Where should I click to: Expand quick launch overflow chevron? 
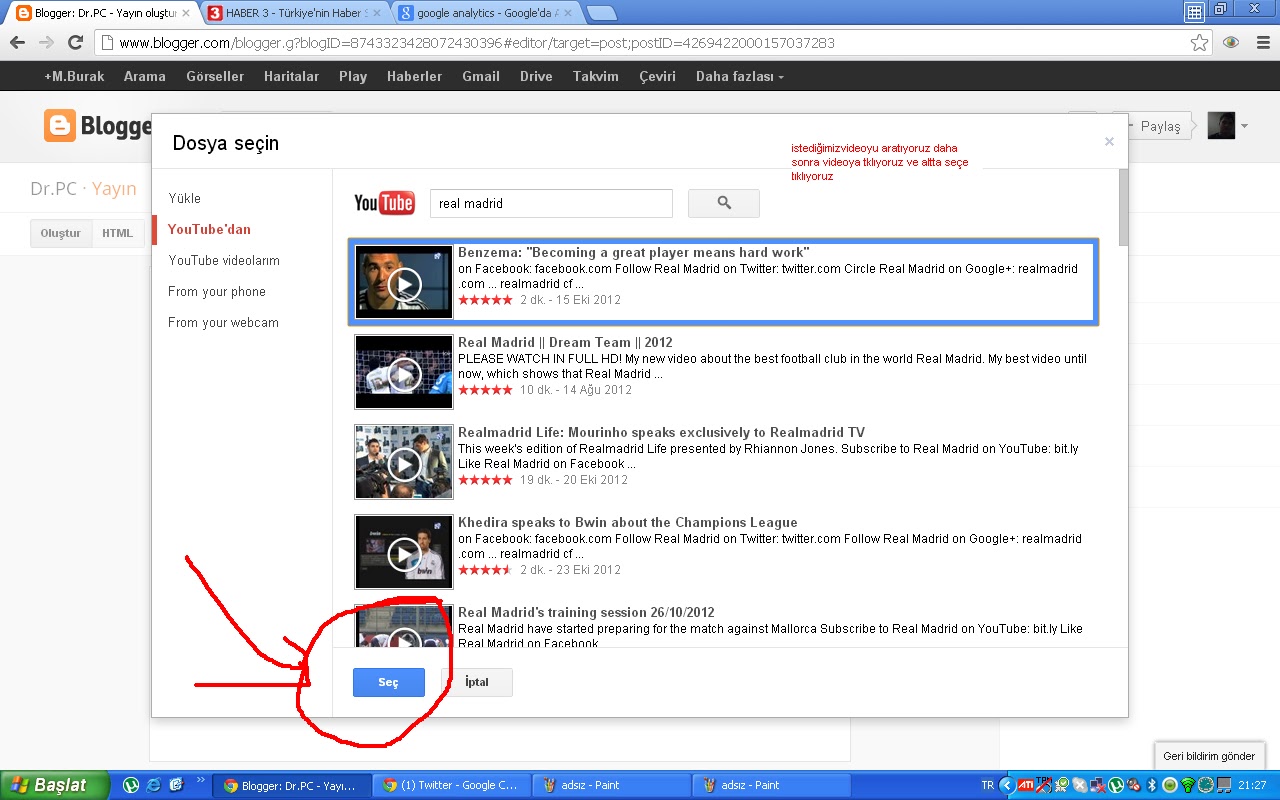201,780
